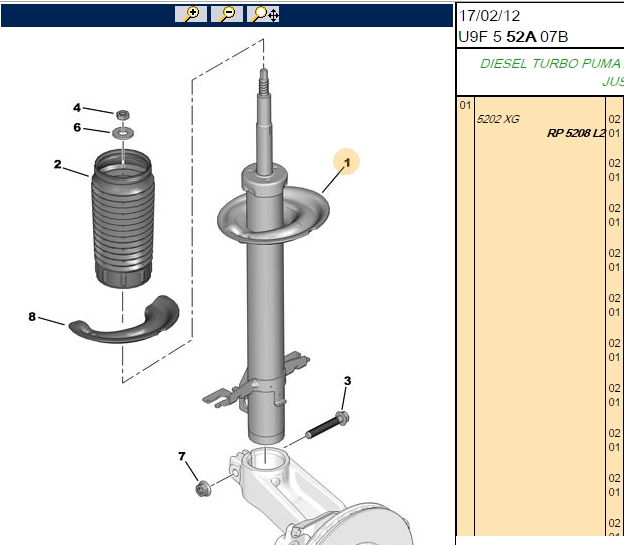
Task: Click the U9F 5 52A 07B reference
Action: [x=513, y=37]
